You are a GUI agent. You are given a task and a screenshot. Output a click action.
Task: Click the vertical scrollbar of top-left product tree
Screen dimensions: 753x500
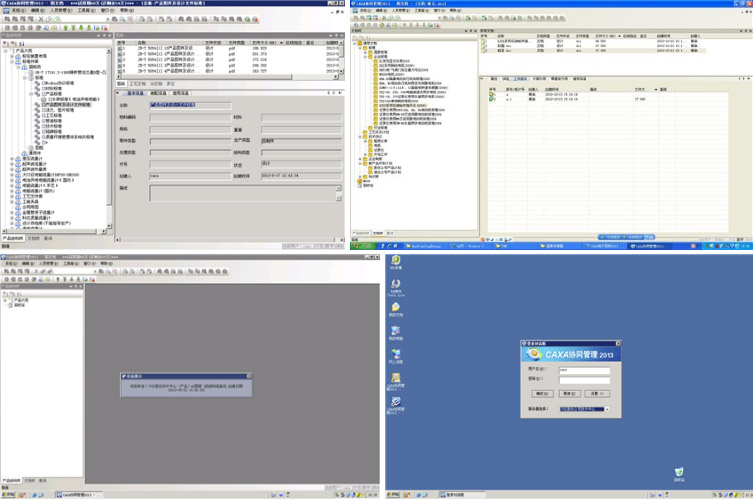[x=110, y=130]
